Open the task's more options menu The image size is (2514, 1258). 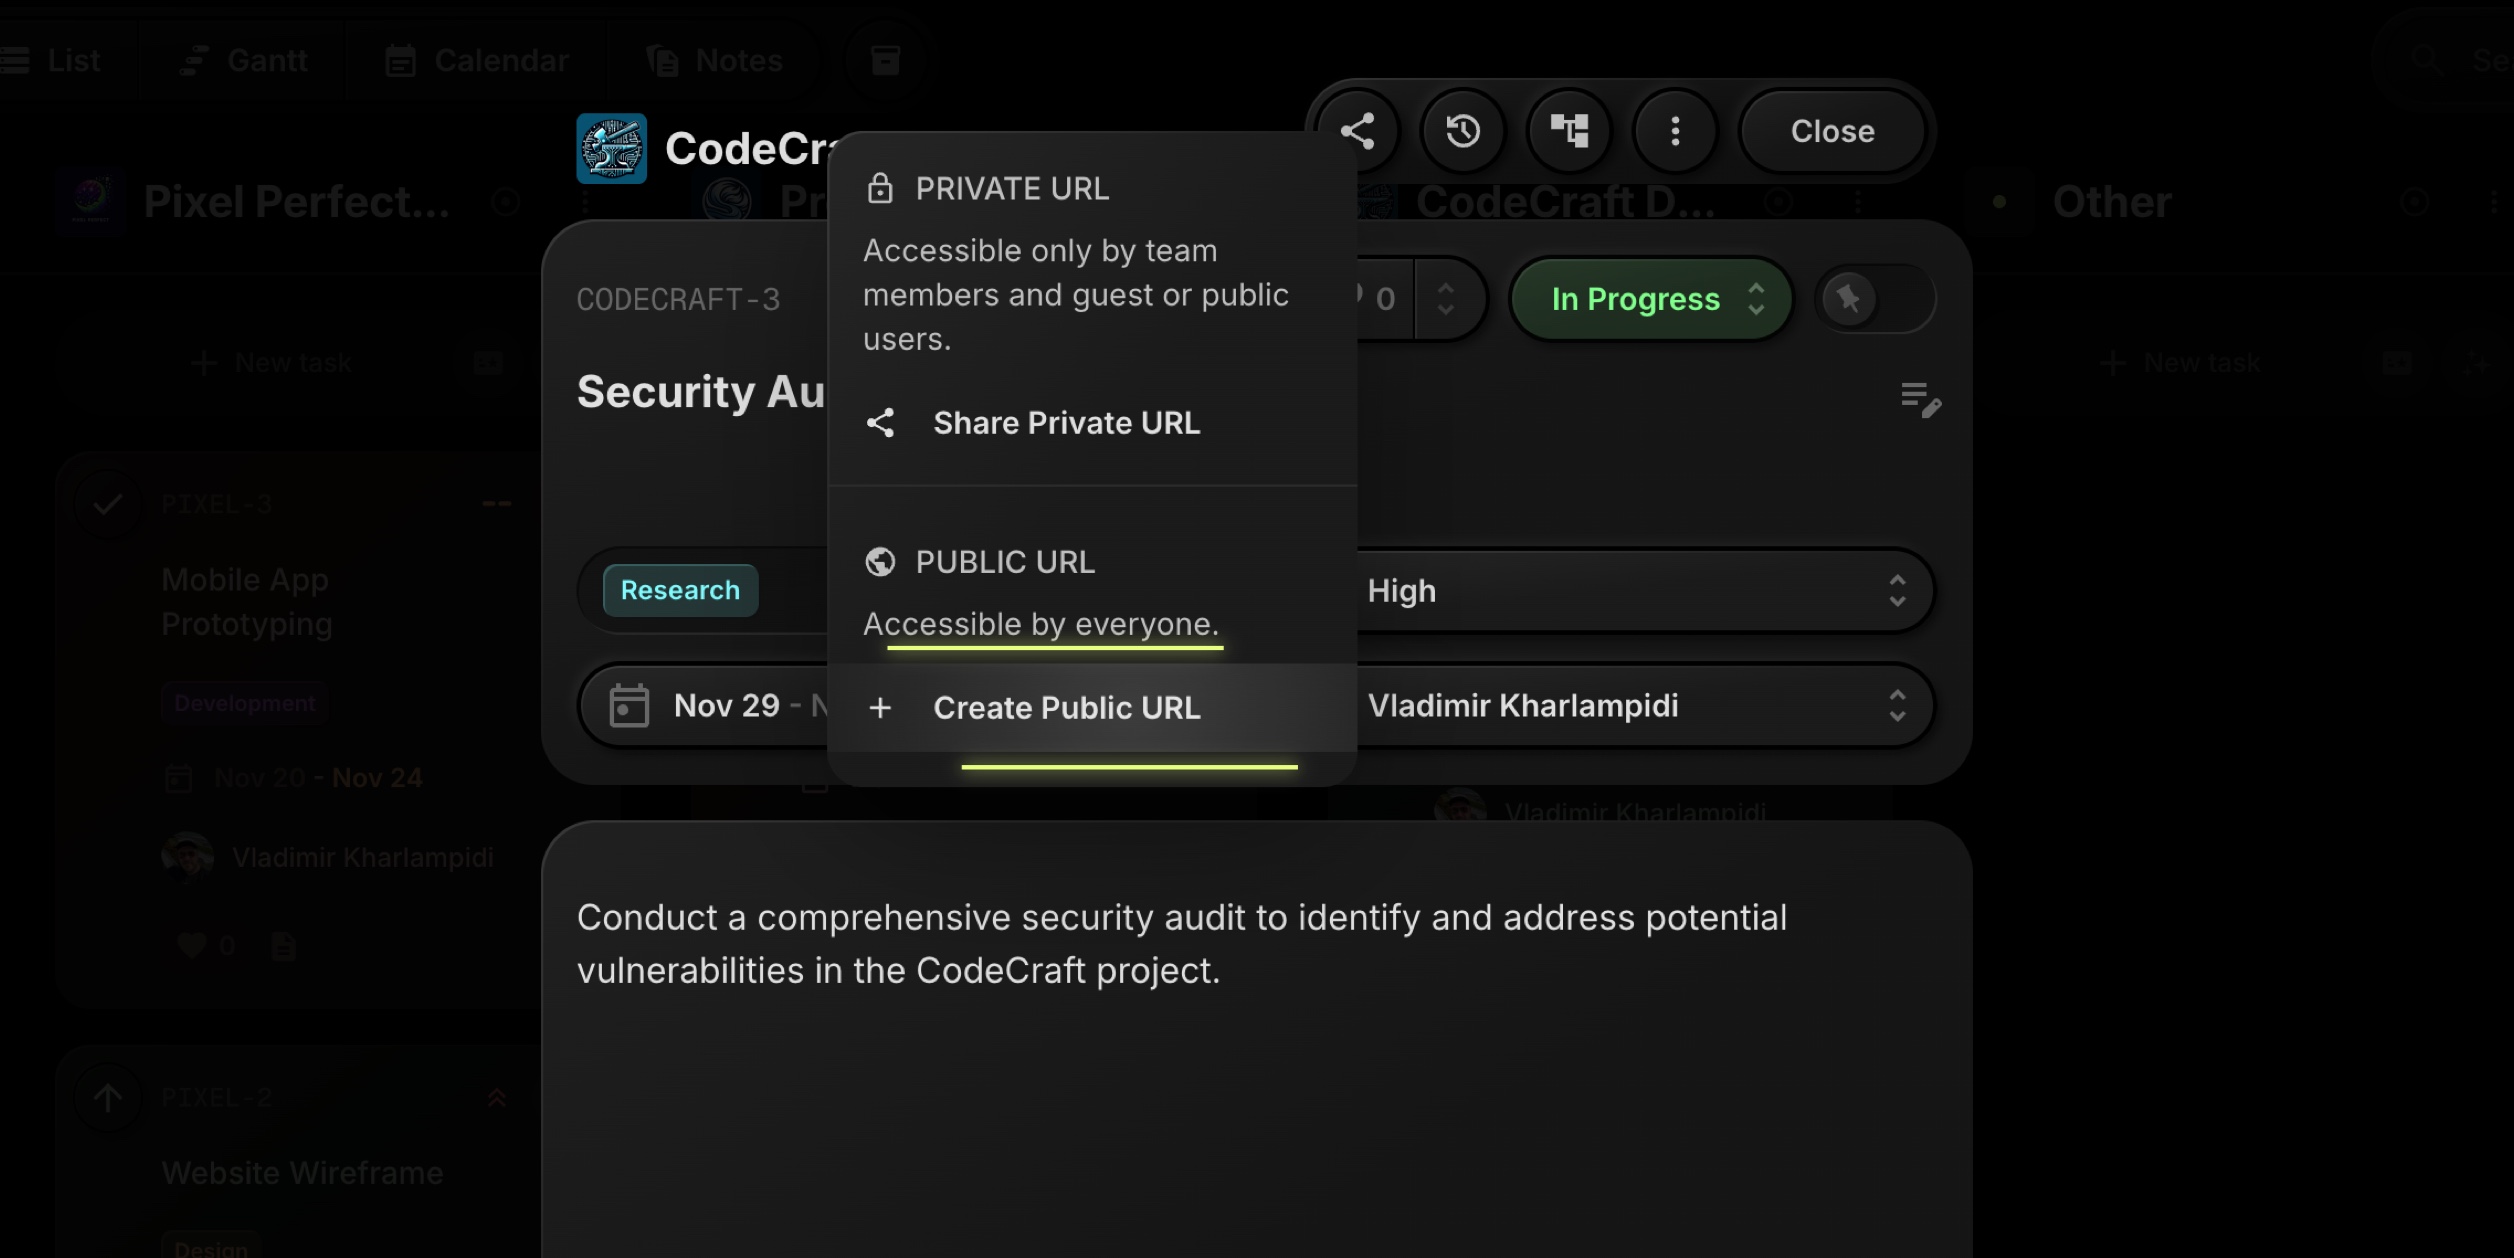click(1674, 130)
